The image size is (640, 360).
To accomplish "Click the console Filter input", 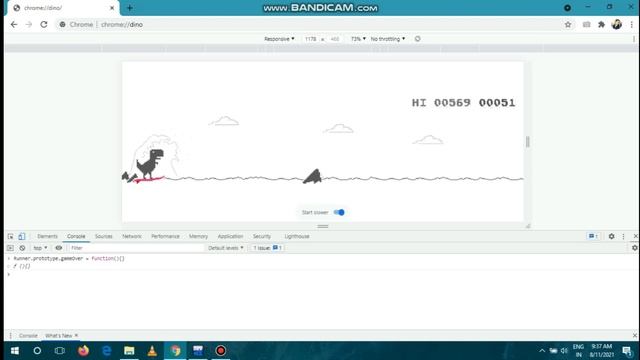I will [136, 248].
